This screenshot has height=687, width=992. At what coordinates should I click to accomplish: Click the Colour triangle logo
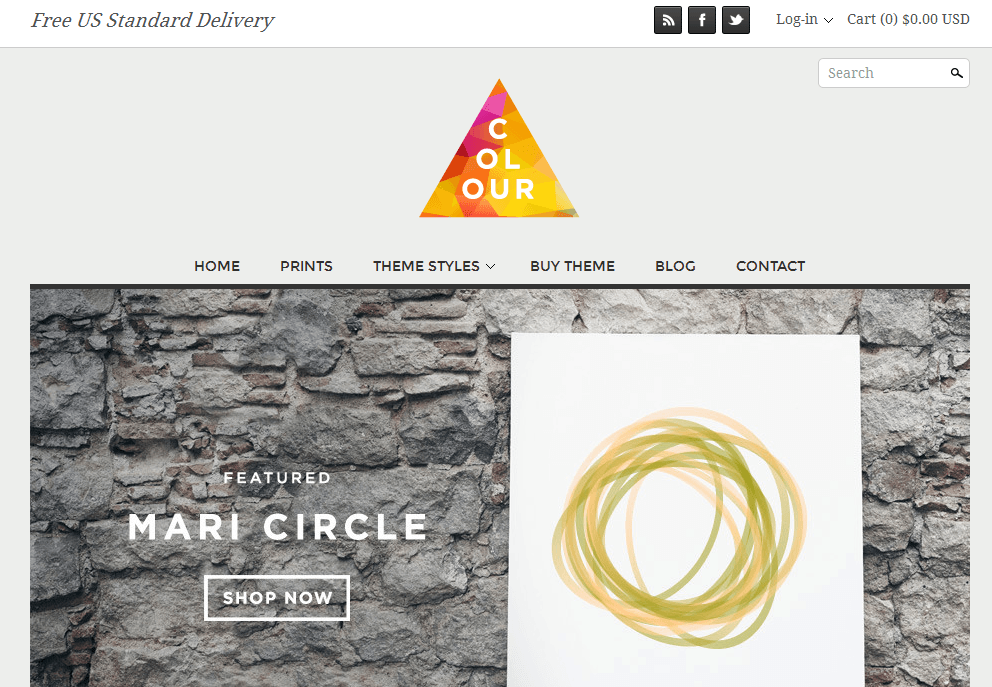pyautogui.click(x=499, y=149)
